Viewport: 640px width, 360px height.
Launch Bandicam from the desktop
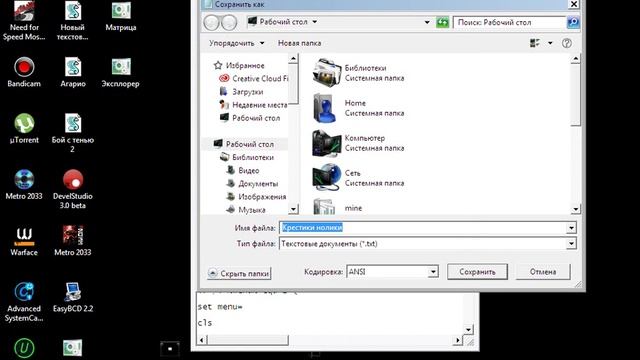pyautogui.click(x=24, y=72)
